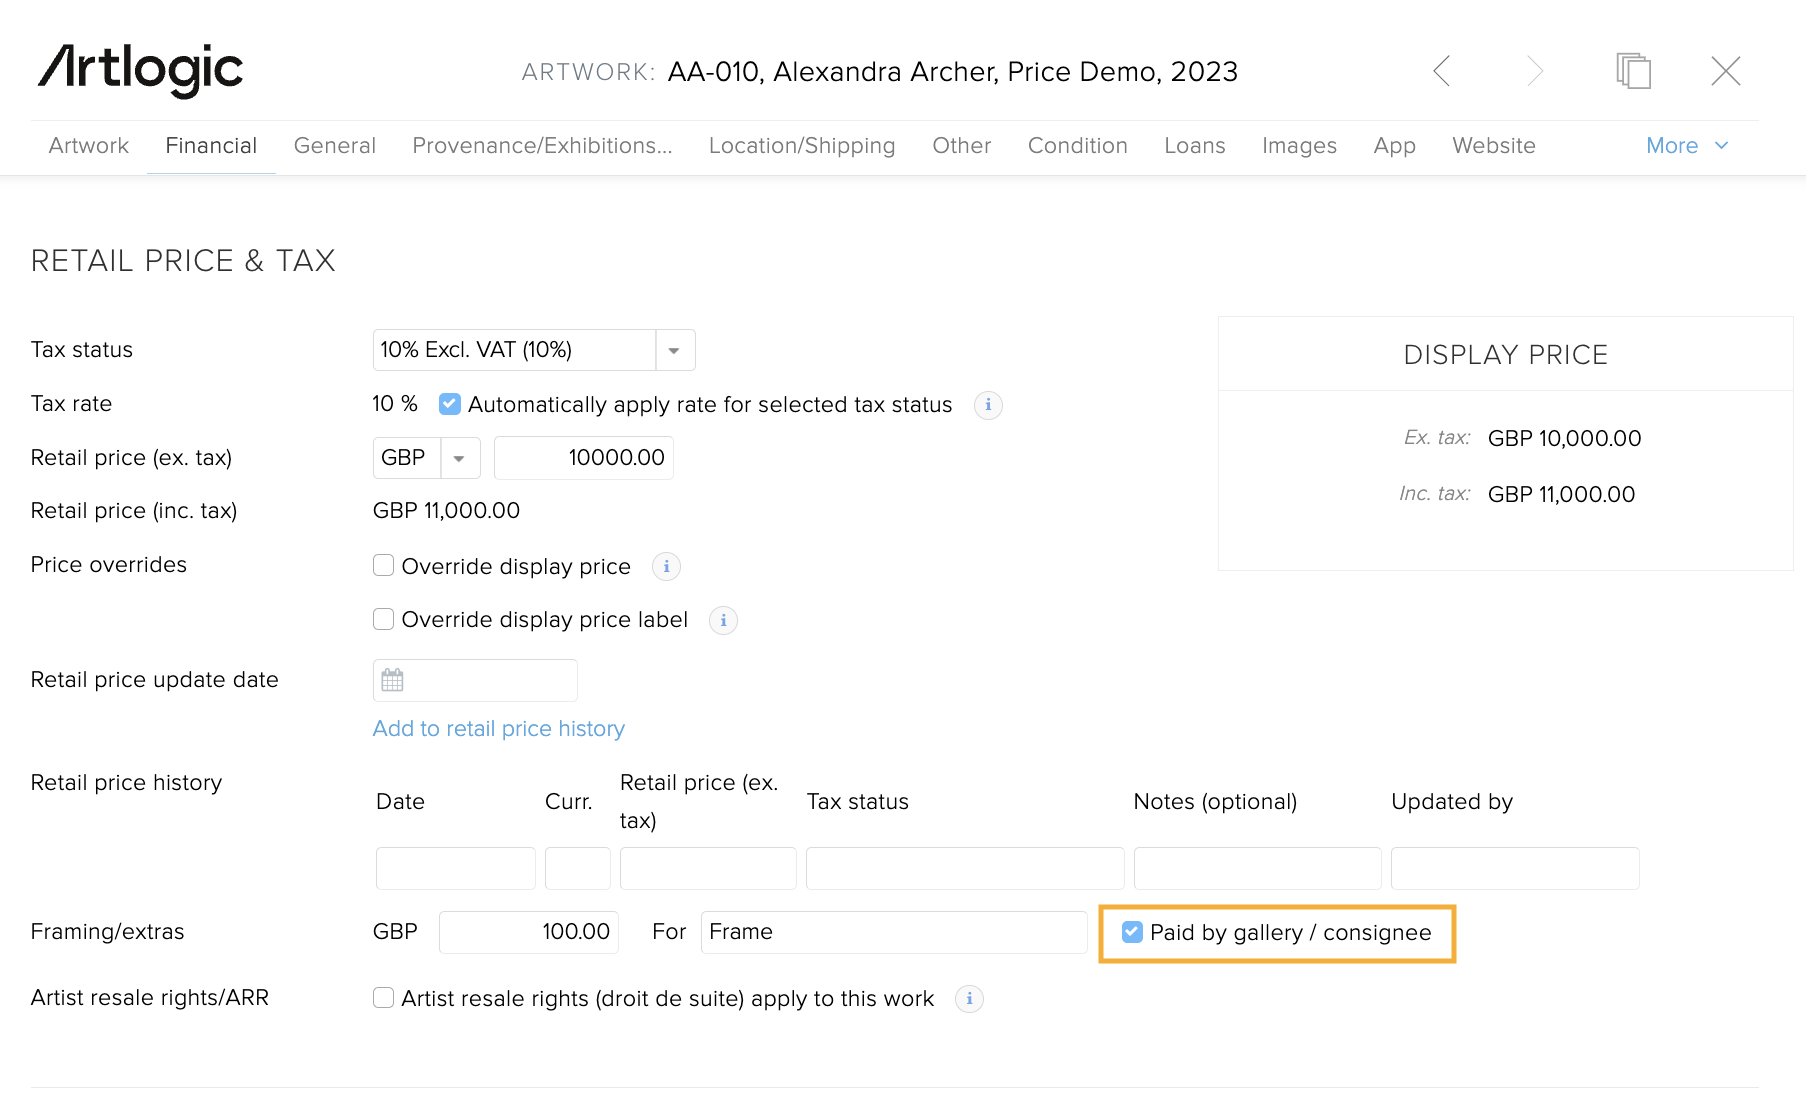
Task: Open the Condition tab
Action: [1077, 146]
